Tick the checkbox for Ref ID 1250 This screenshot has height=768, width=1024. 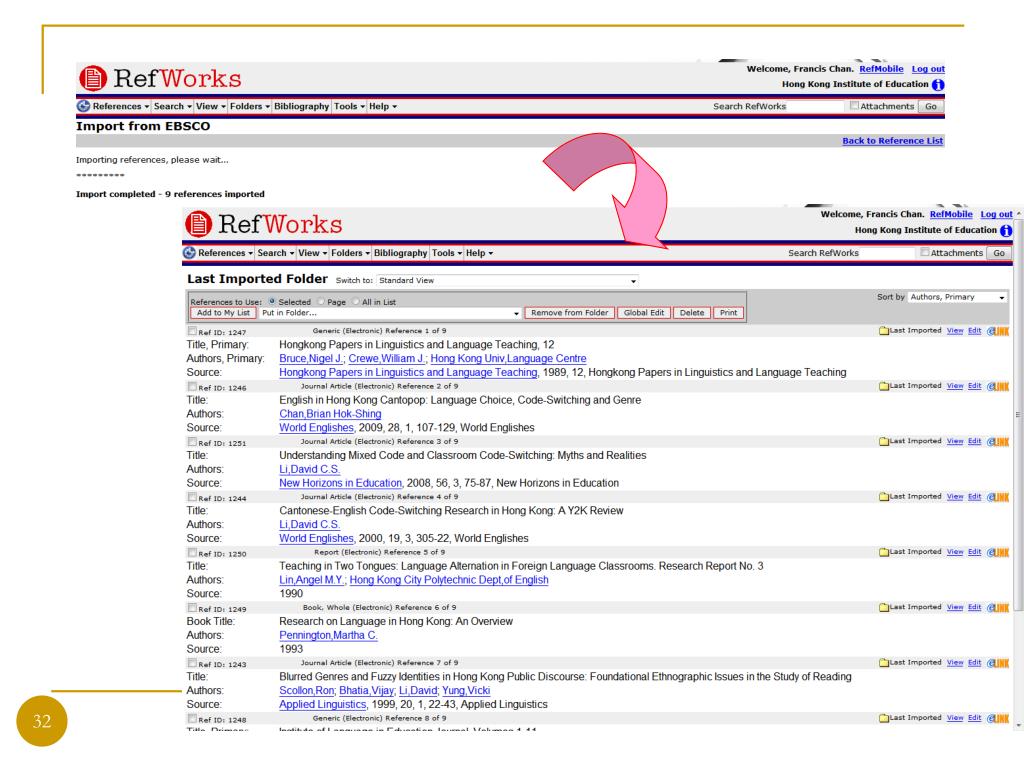(193, 552)
